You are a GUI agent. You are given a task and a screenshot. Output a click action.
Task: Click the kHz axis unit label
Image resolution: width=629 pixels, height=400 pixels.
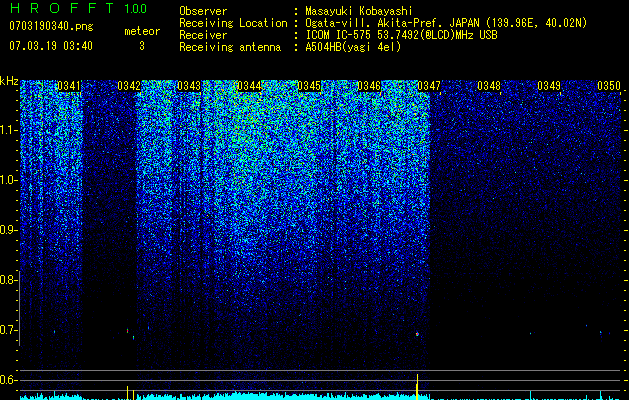point(9,81)
